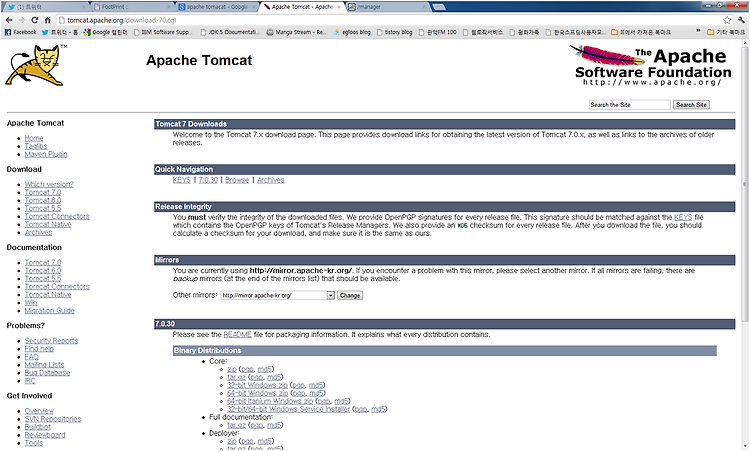This screenshot has height=451, width=750.
Task: Click the Search the Site field
Action: coord(629,105)
